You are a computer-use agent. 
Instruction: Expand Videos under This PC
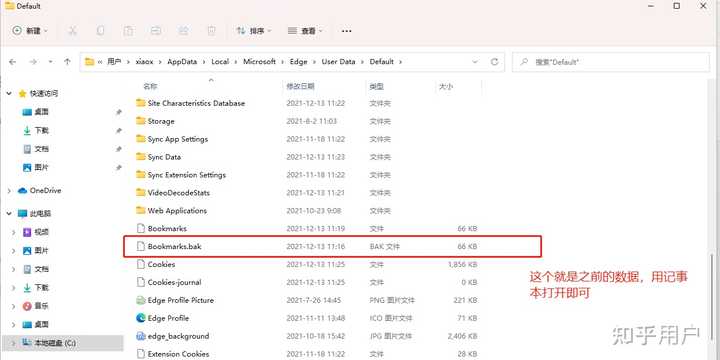(x=14, y=232)
